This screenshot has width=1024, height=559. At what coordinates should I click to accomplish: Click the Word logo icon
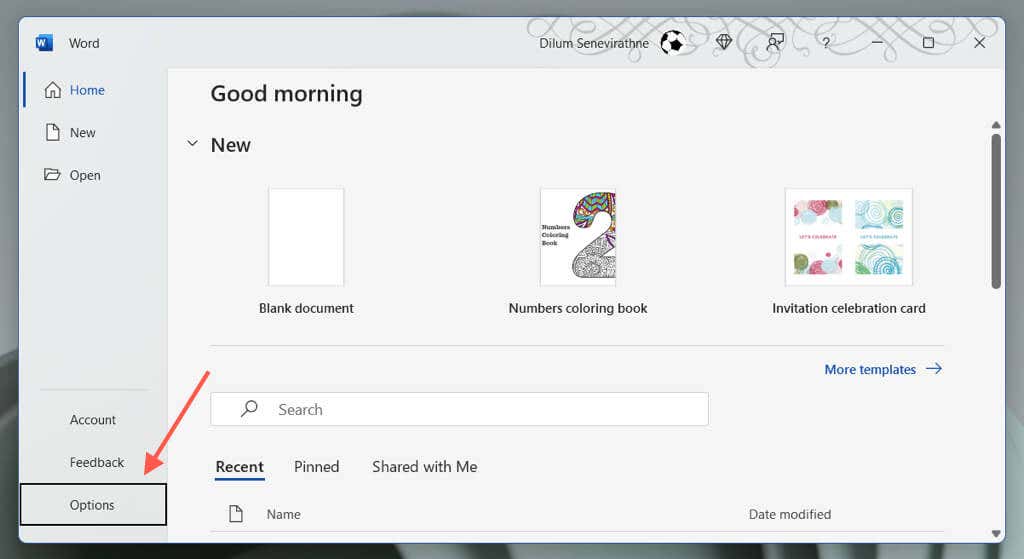44,43
